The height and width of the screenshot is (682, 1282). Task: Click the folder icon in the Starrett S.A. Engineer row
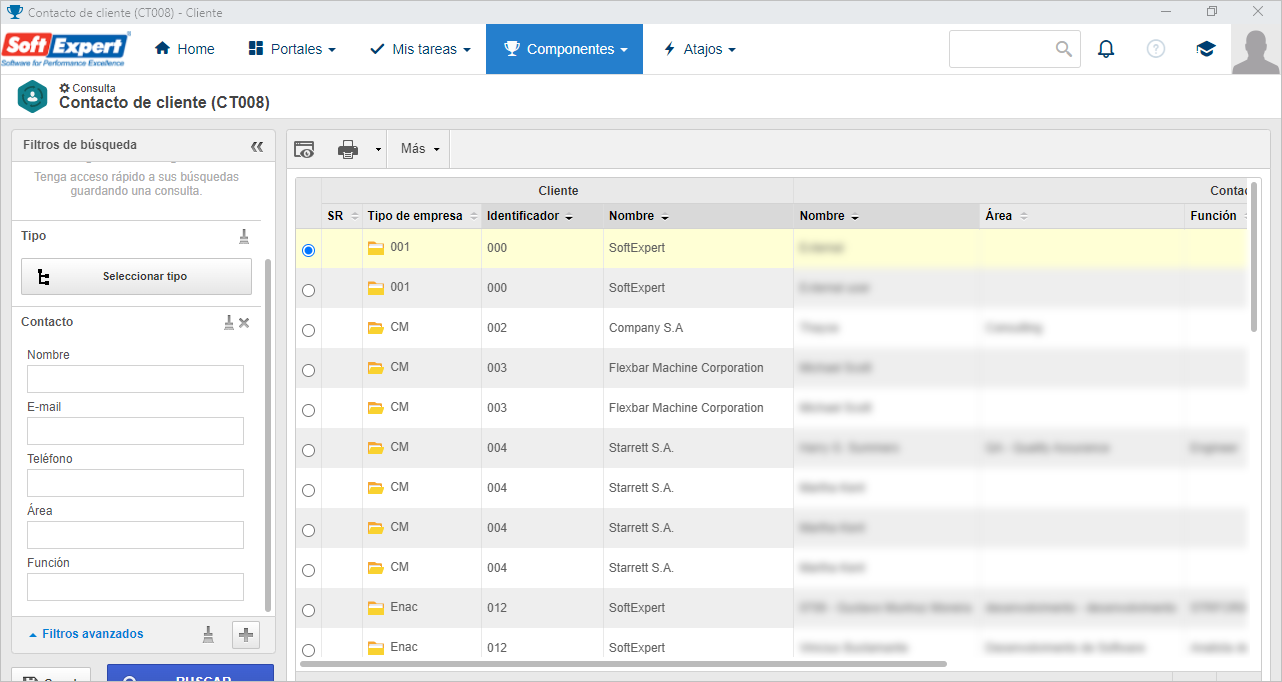(376, 447)
